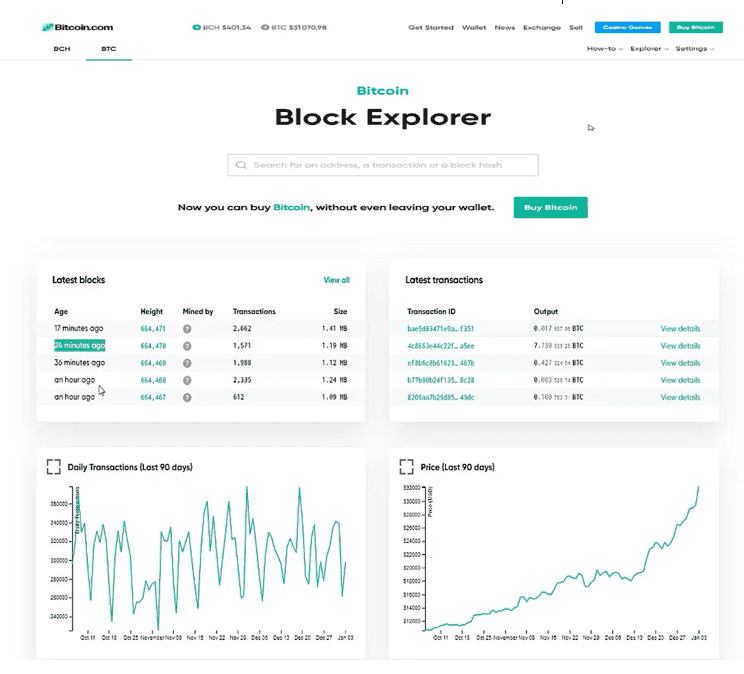Open the Settings dropdown menu
This screenshot has width=744, height=674.
coord(695,48)
